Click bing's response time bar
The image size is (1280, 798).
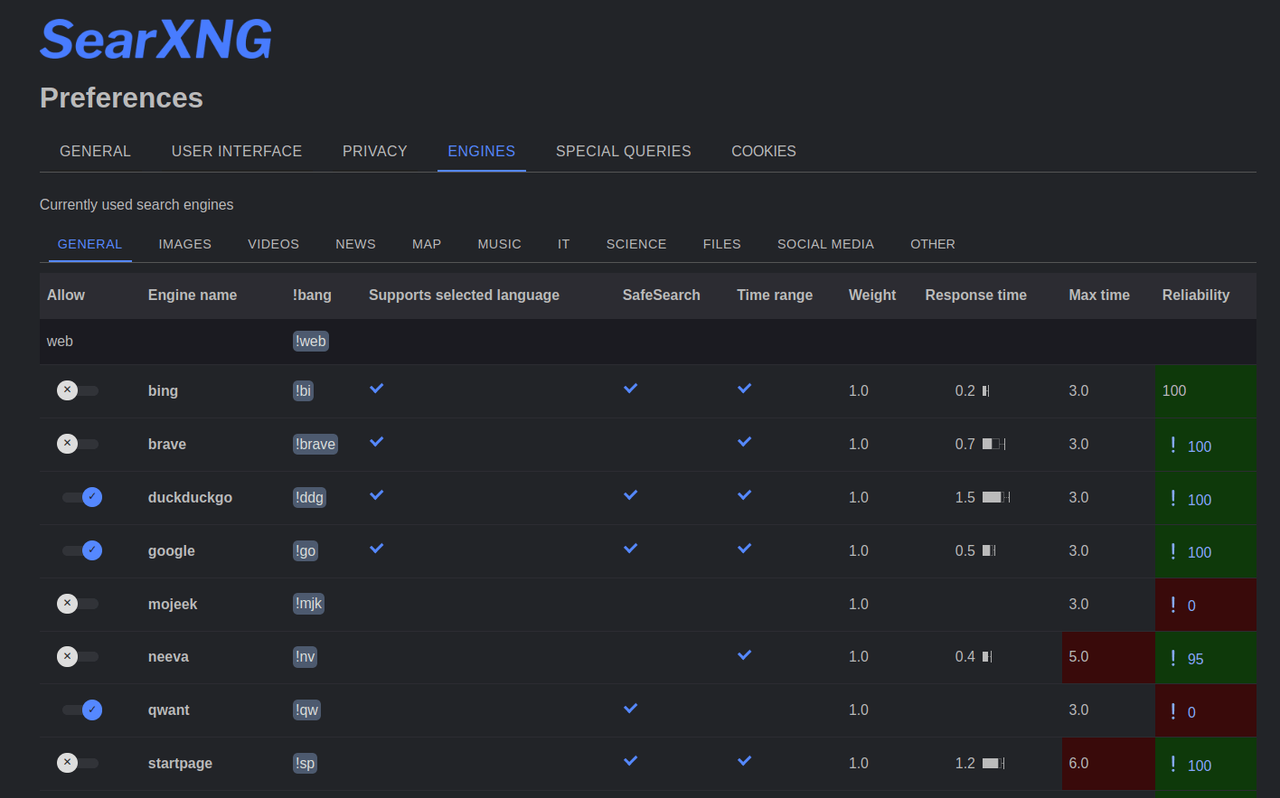coord(986,391)
